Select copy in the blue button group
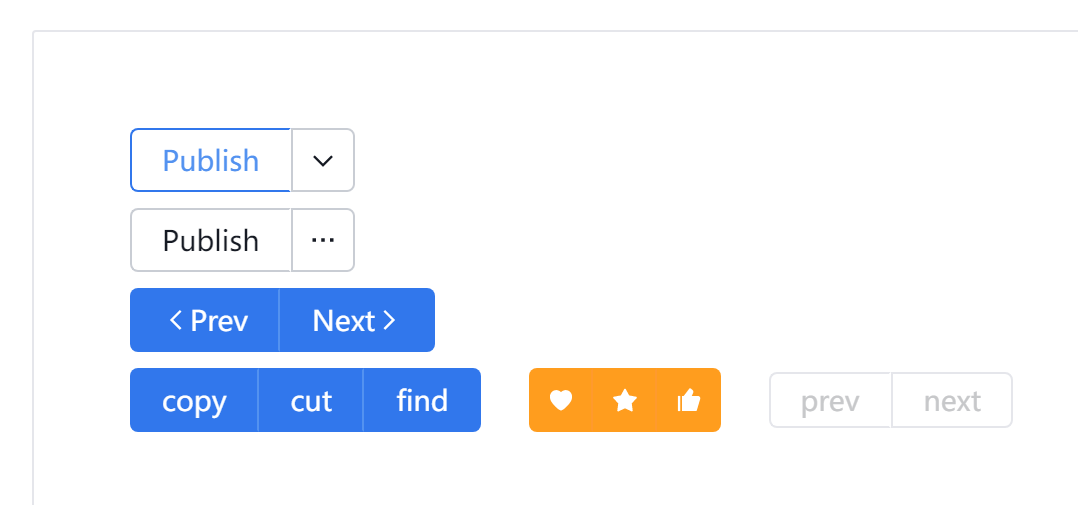Screen dimensions: 1078x505 pos(194,400)
